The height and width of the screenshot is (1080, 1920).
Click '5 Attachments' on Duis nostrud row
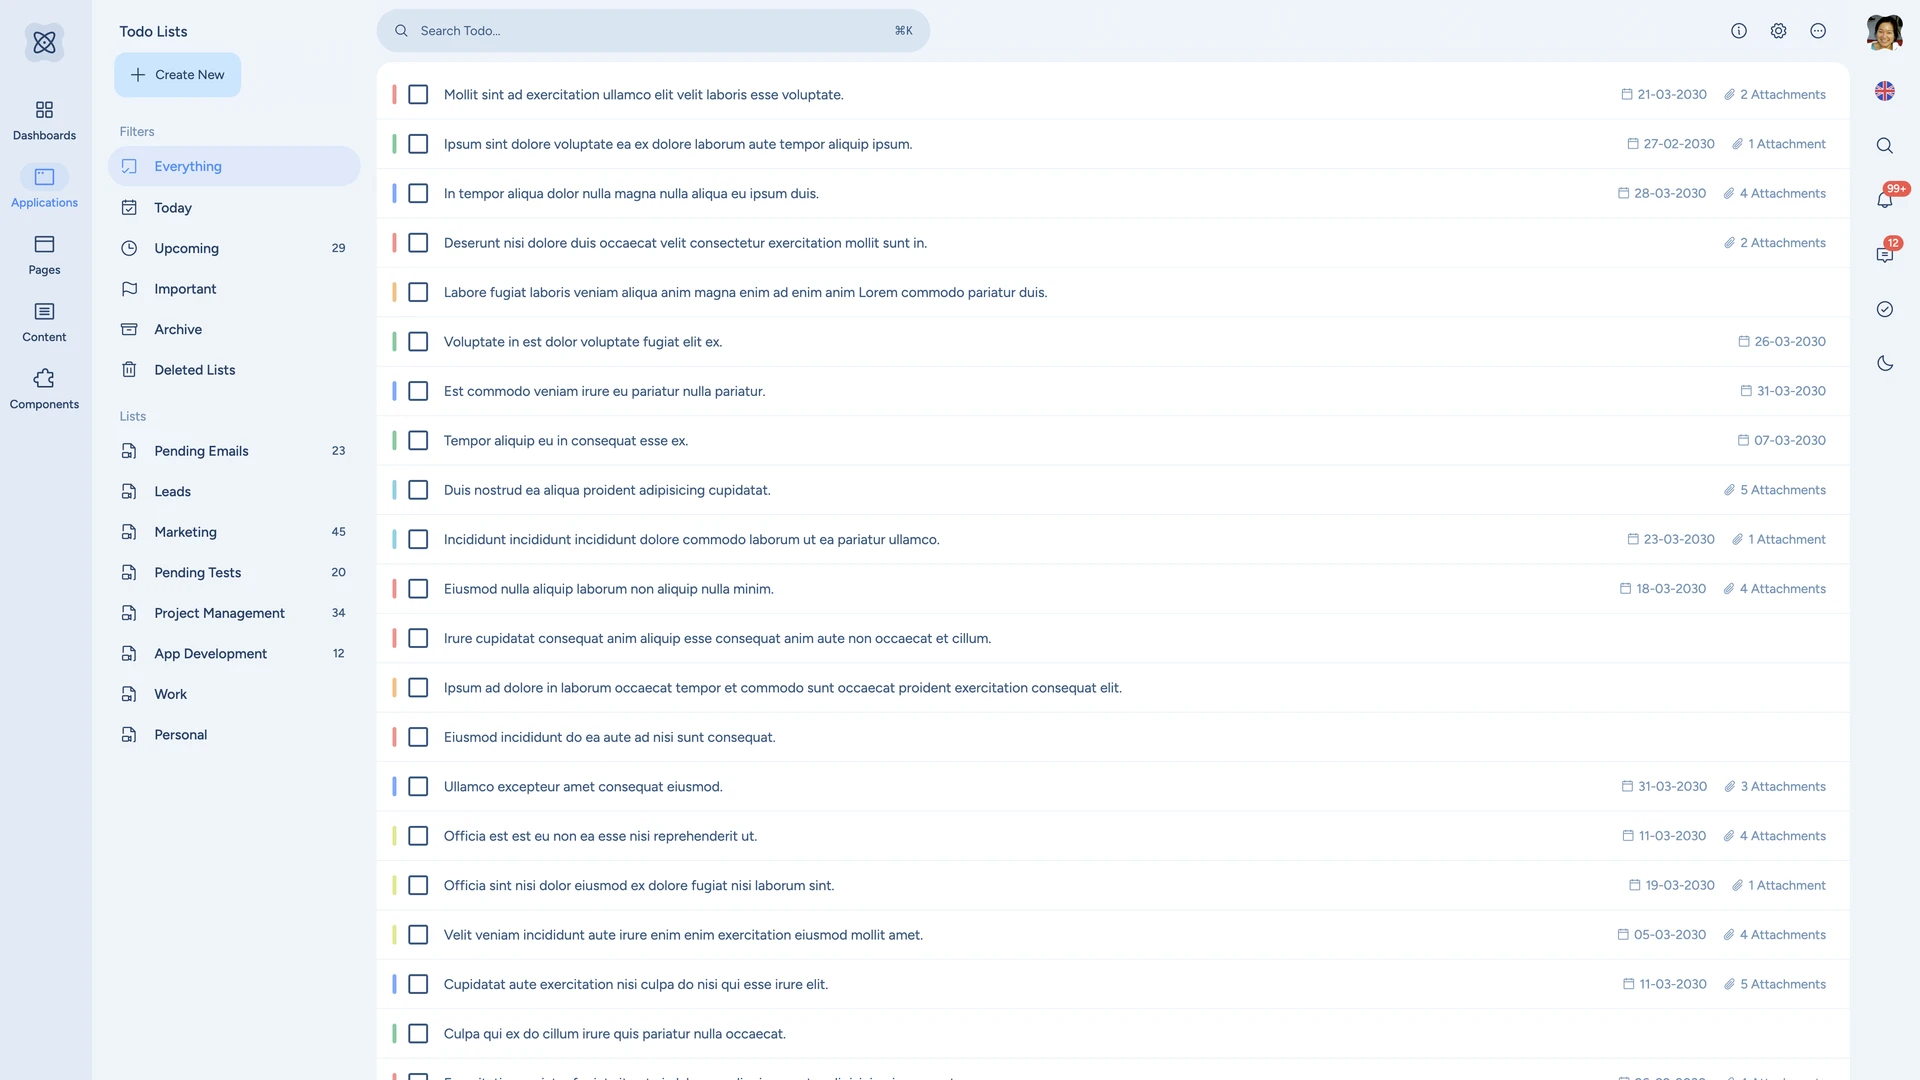1775,490
